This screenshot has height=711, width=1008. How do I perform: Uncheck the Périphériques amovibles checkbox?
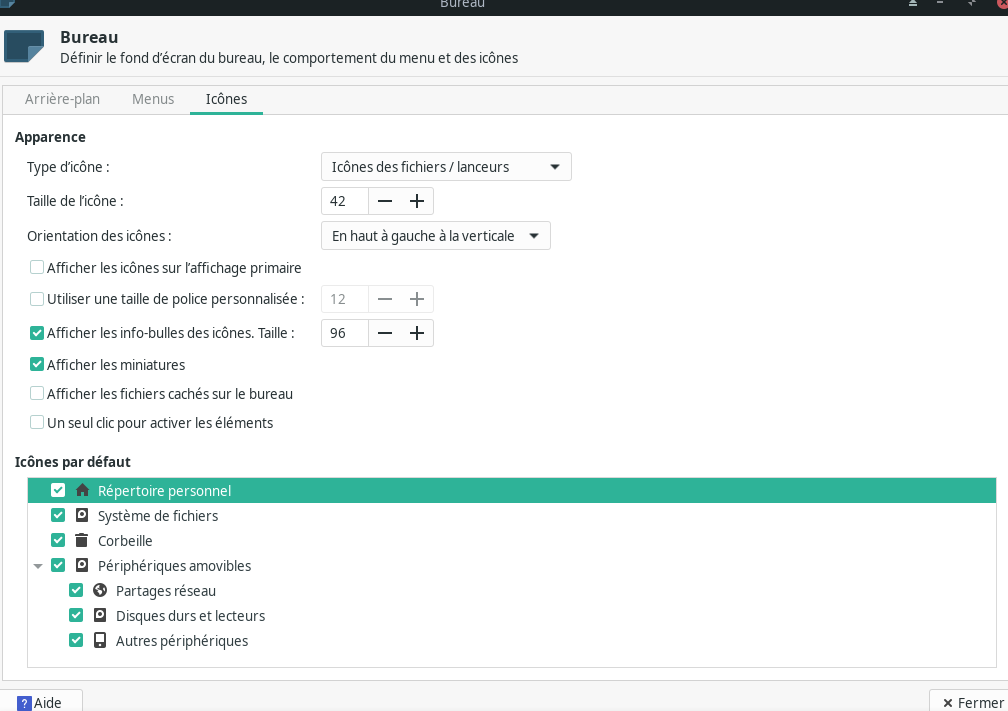pyautogui.click(x=58, y=565)
